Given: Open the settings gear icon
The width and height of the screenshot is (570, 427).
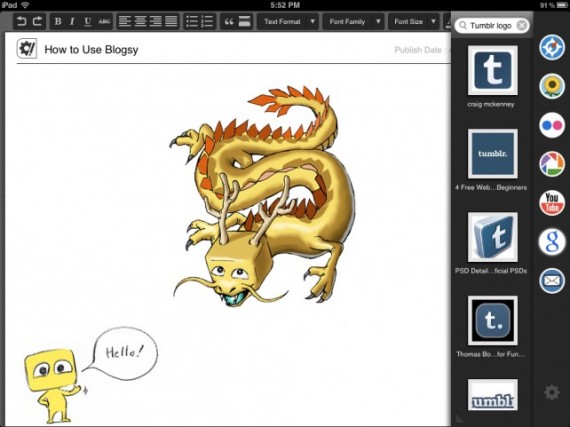Looking at the screenshot, I should tap(552, 392).
